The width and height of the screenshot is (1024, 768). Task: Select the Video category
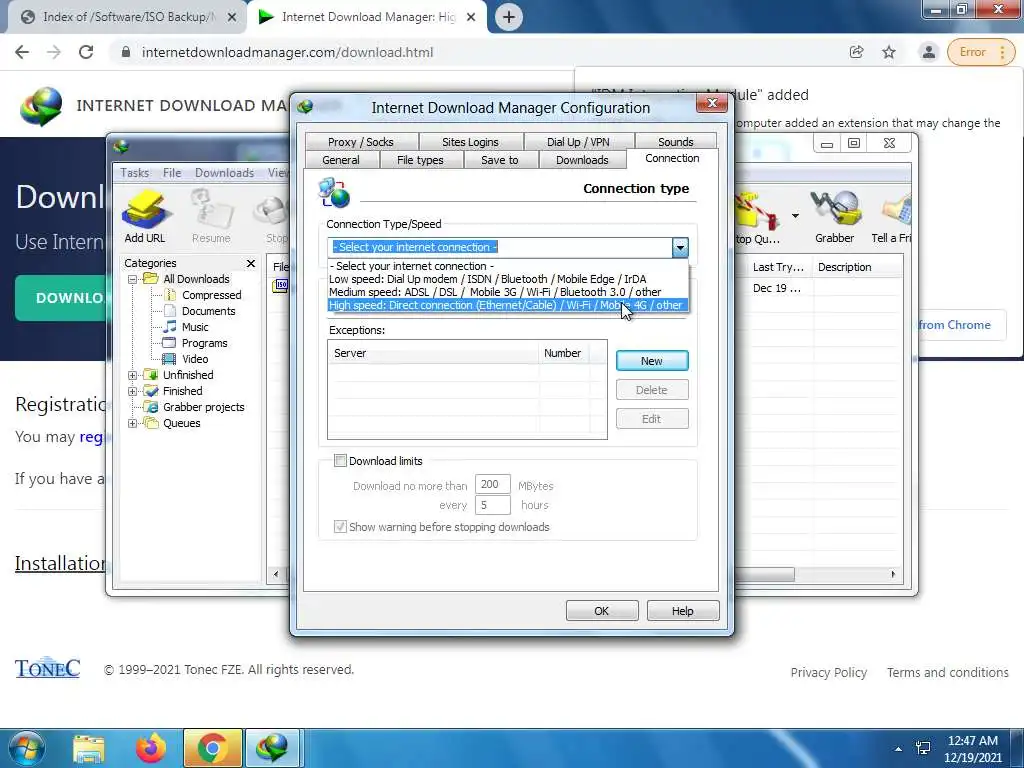(x=195, y=359)
